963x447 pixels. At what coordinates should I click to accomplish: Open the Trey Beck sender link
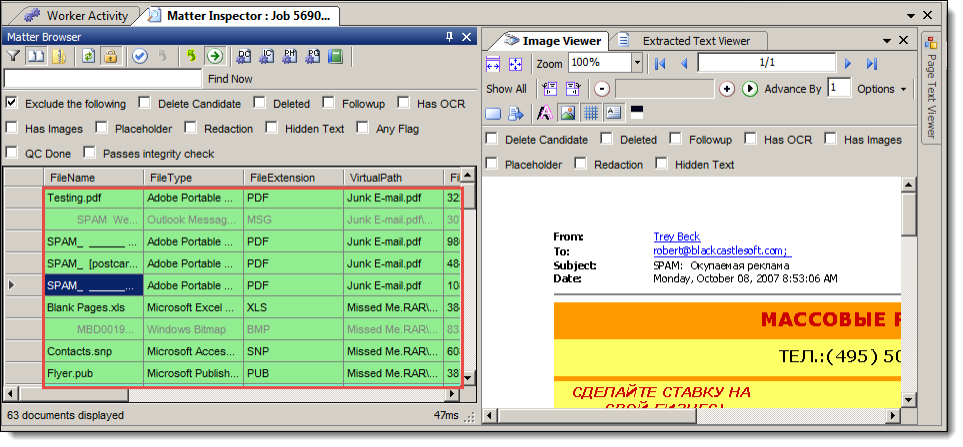pos(677,237)
